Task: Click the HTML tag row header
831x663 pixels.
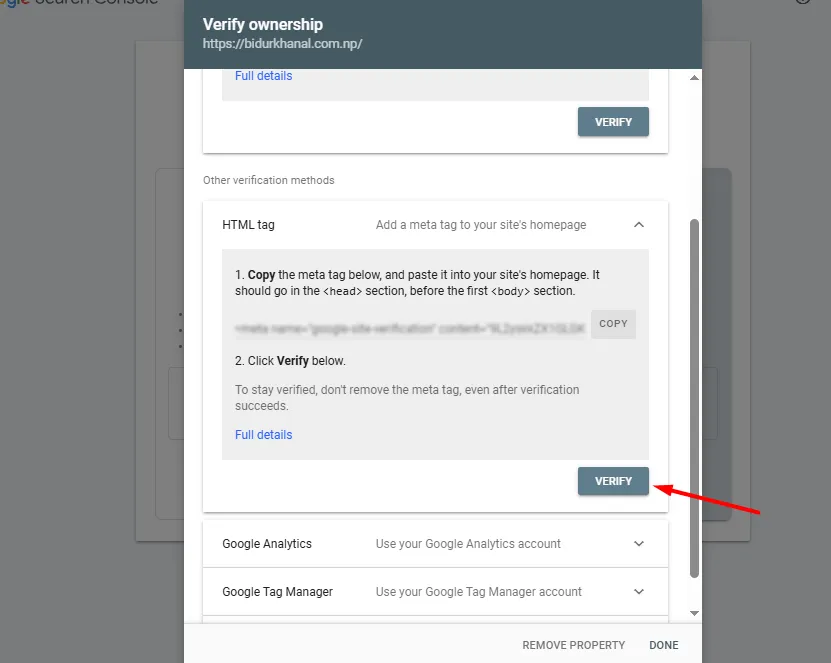Action: 247,225
